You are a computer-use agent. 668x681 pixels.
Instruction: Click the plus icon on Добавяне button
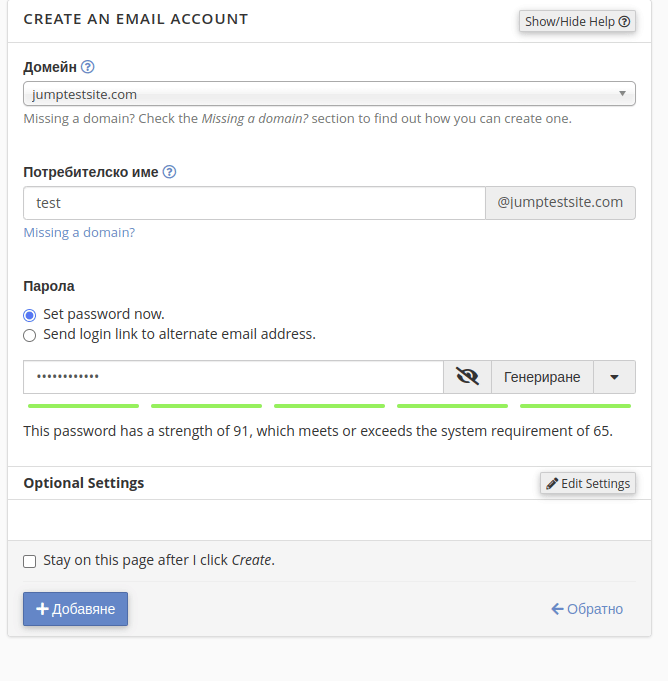[42, 608]
